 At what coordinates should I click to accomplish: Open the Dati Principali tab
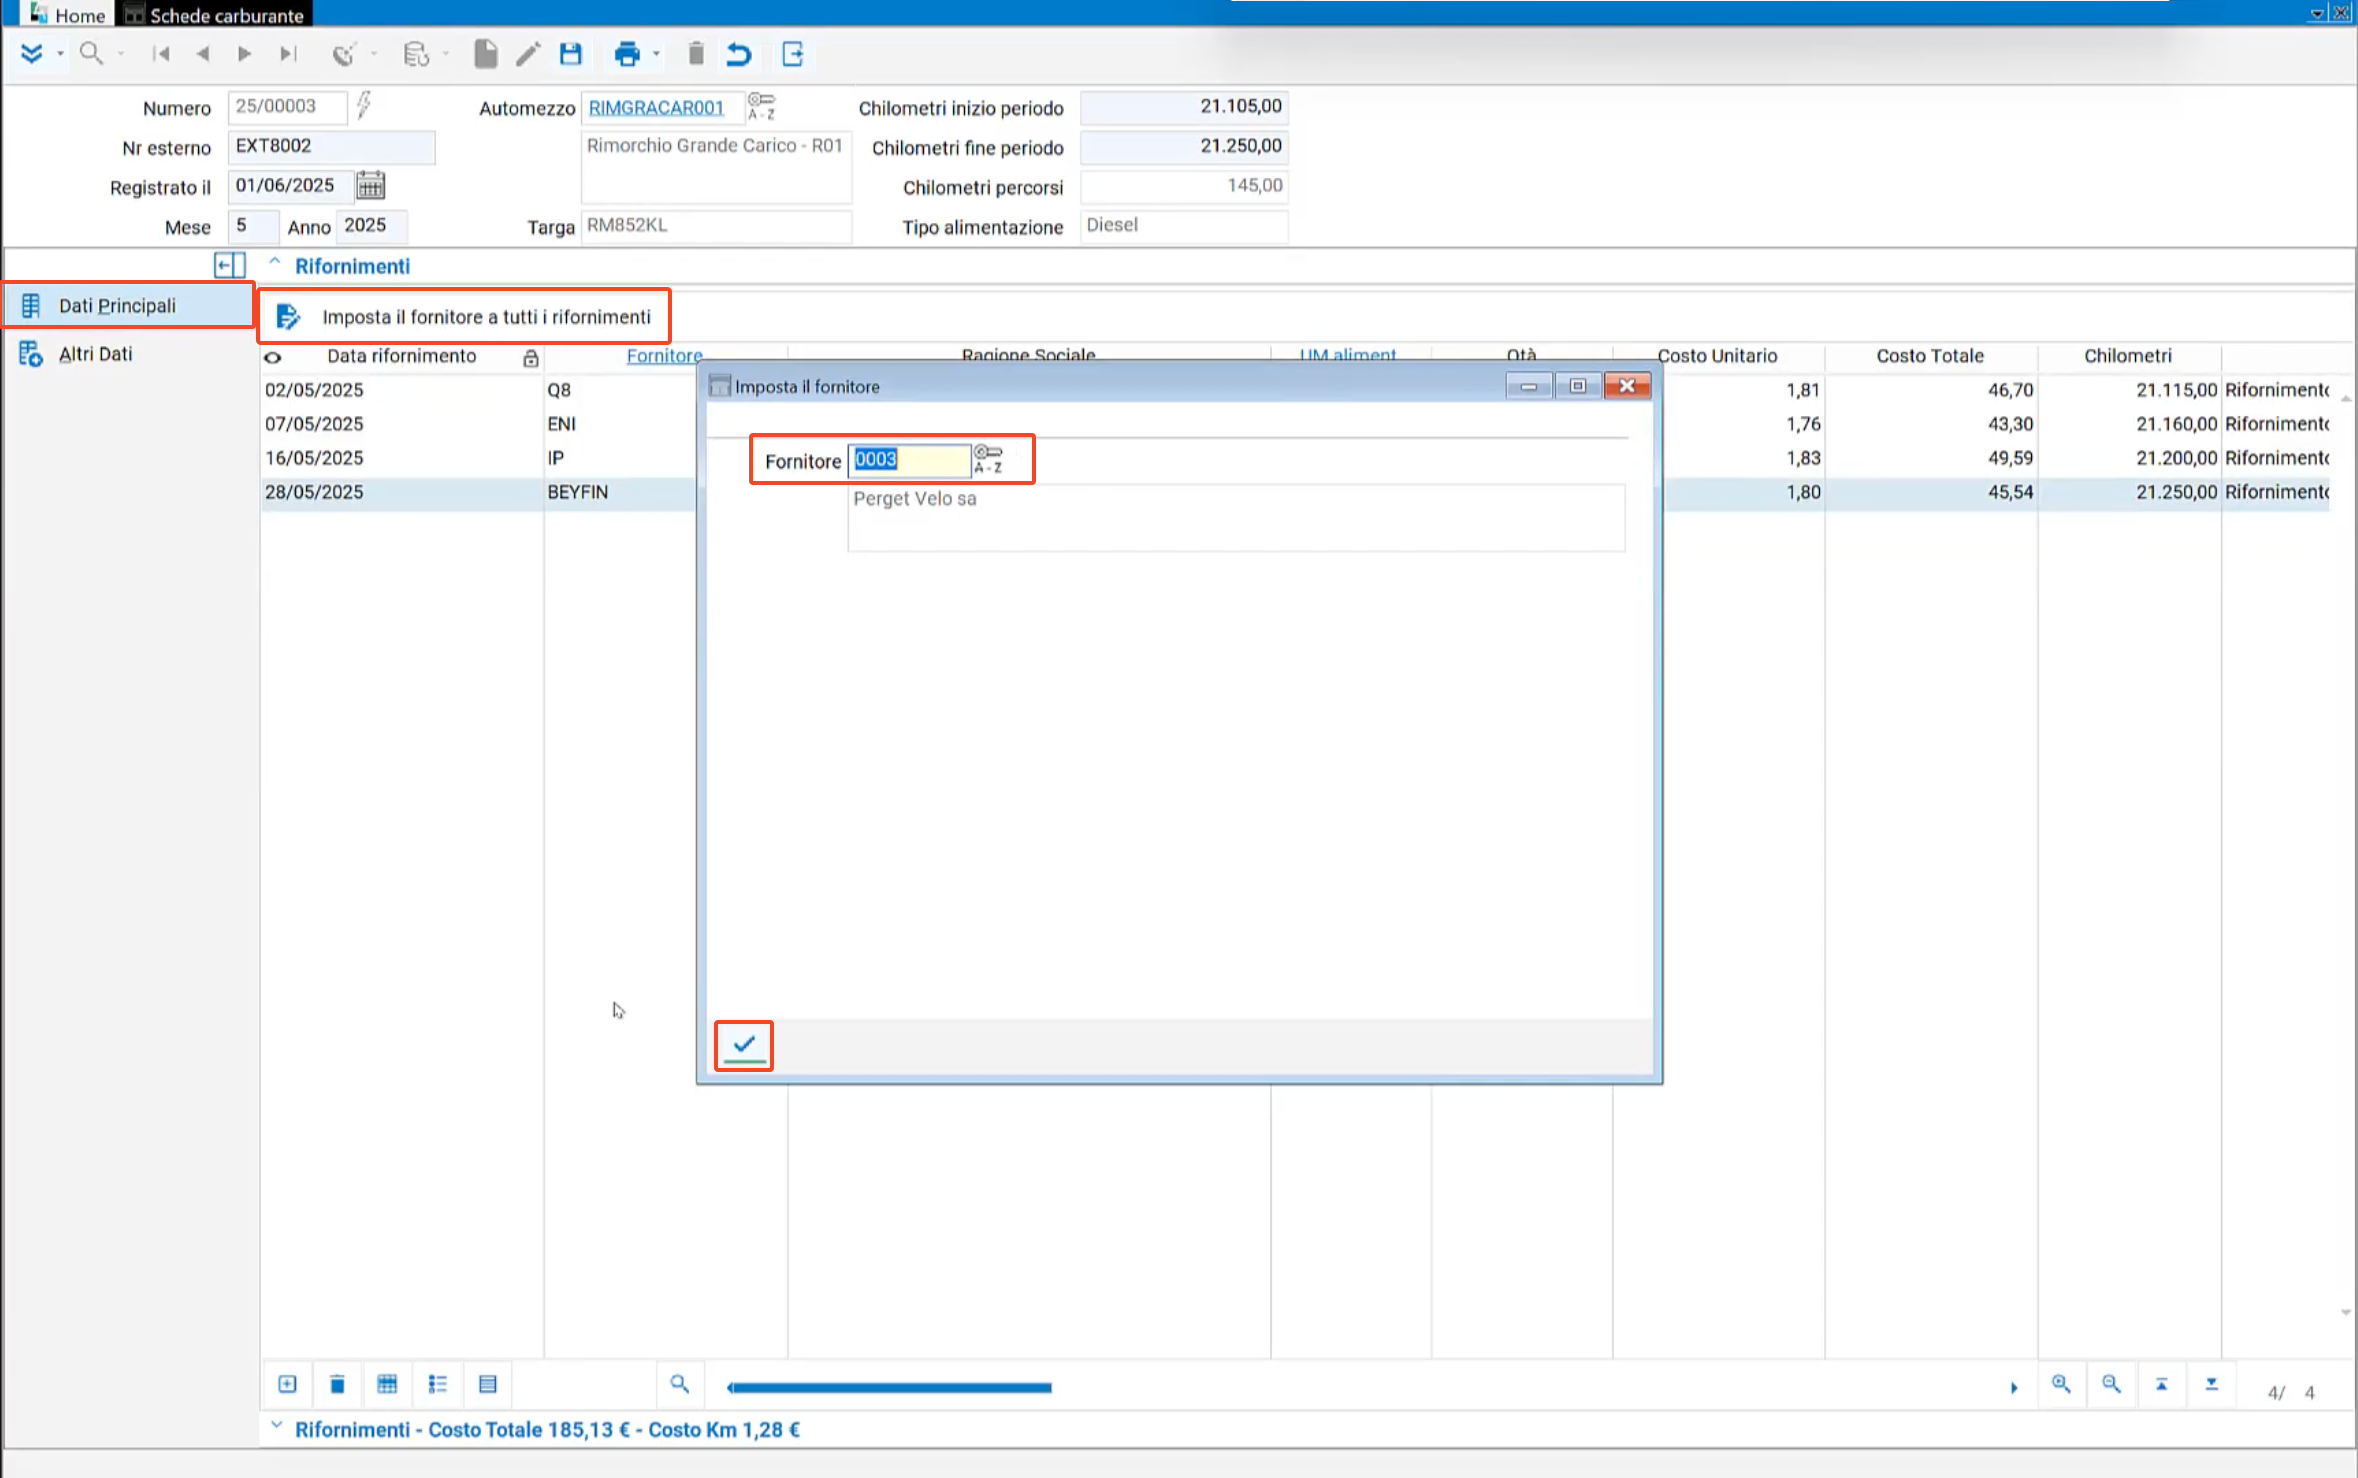(128, 305)
